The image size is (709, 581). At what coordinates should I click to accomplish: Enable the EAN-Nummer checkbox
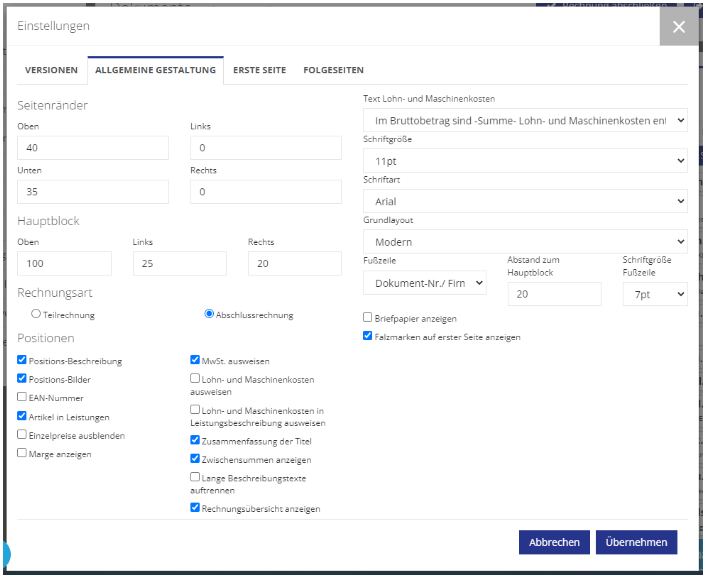(x=22, y=397)
